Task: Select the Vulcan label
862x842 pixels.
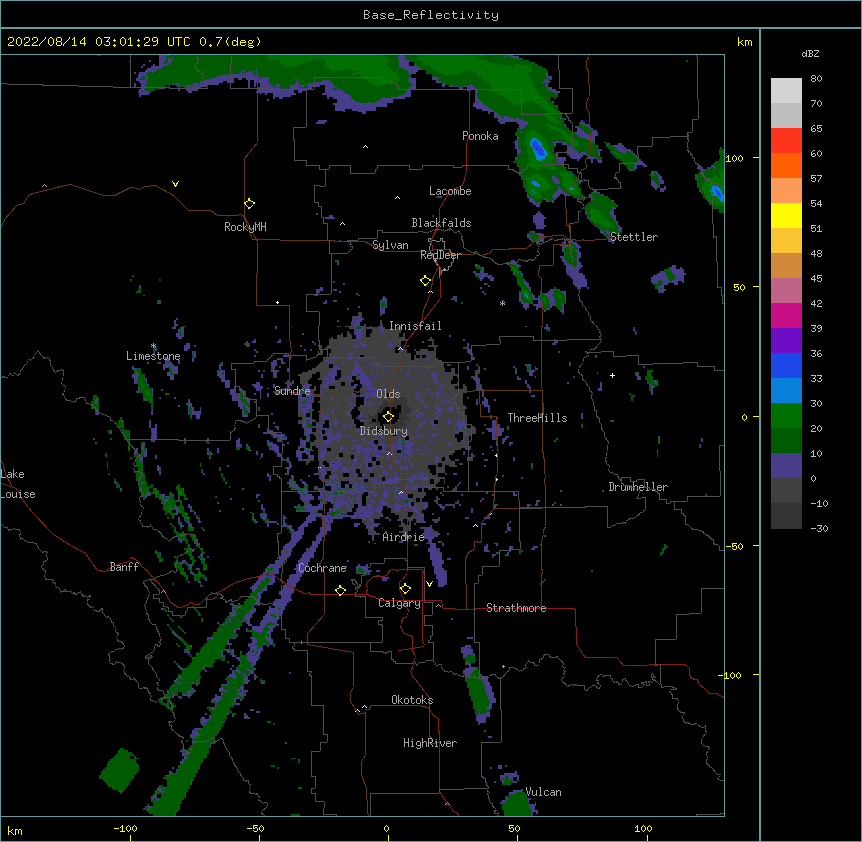Action: pyautogui.click(x=543, y=792)
